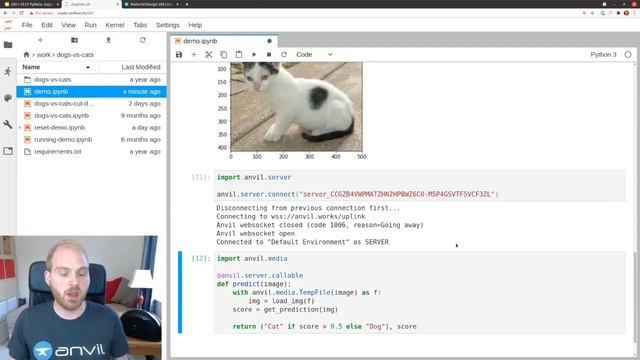The width and height of the screenshot is (640, 360).
Task: Click the kernel status circle indicator
Action: point(628,54)
